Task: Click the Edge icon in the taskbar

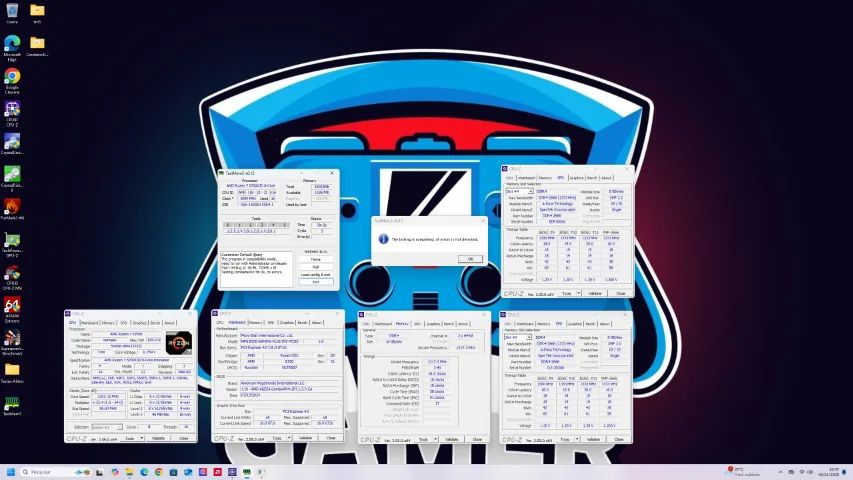Action: click(144, 472)
